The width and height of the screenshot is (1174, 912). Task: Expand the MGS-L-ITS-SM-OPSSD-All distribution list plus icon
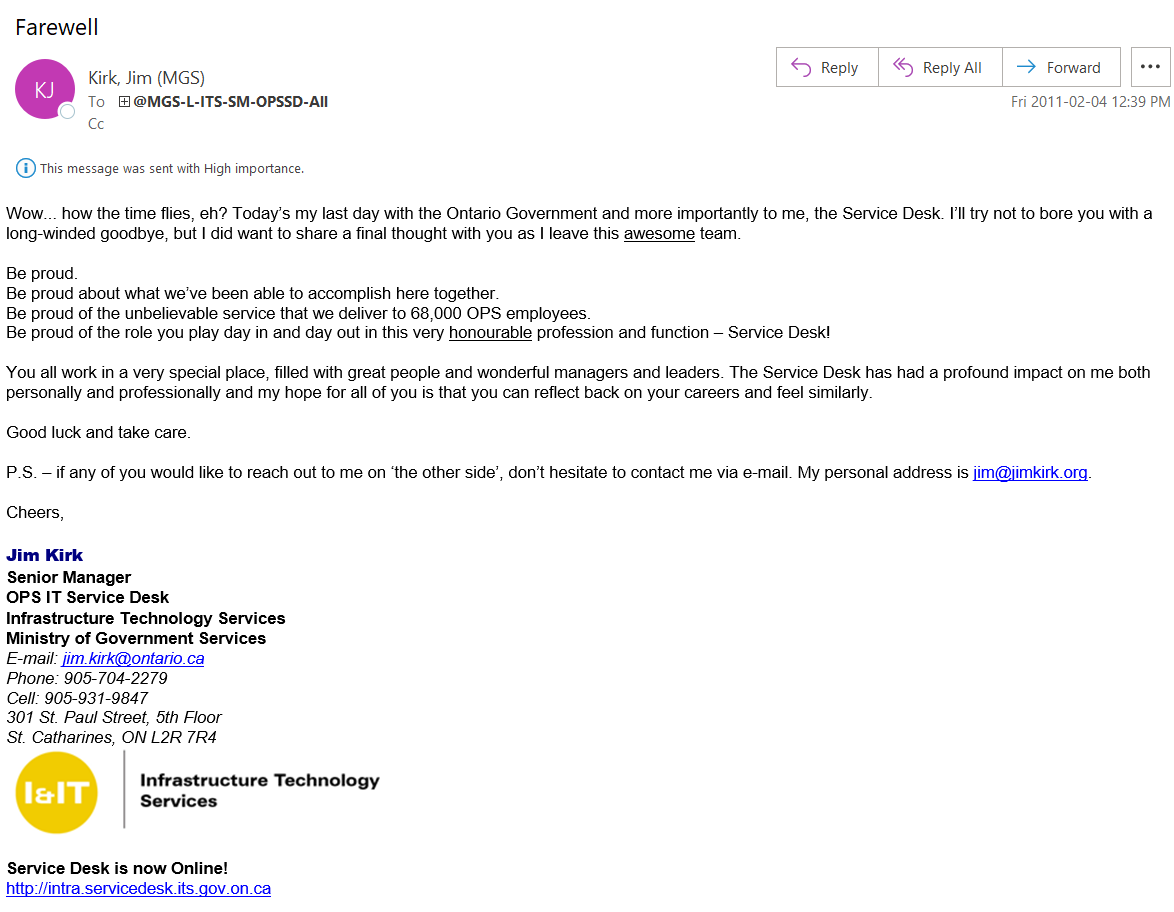(x=124, y=102)
